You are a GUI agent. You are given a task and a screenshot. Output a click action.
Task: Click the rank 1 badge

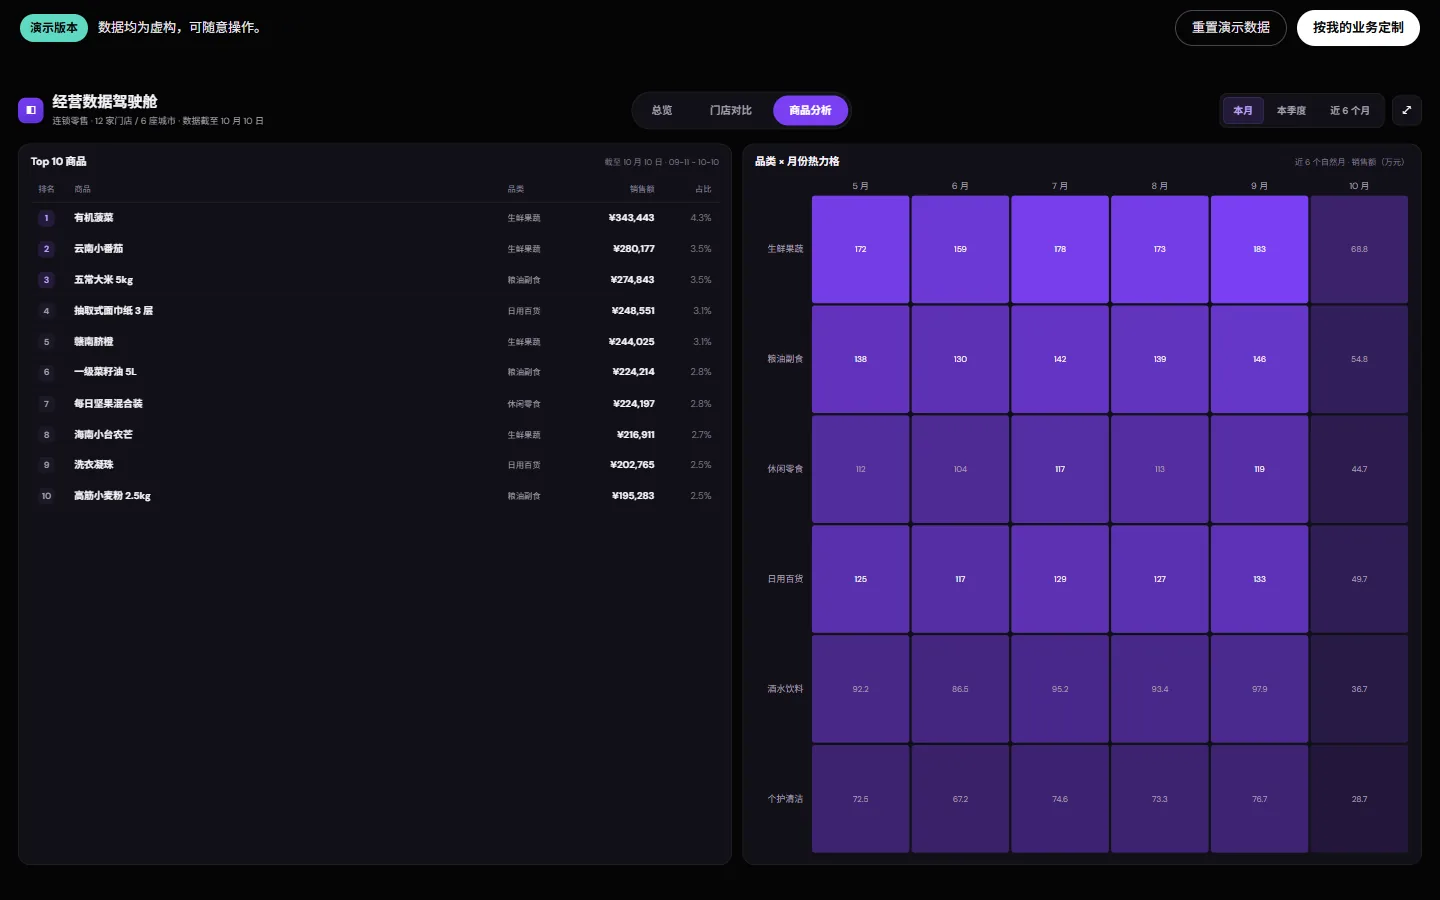46,218
